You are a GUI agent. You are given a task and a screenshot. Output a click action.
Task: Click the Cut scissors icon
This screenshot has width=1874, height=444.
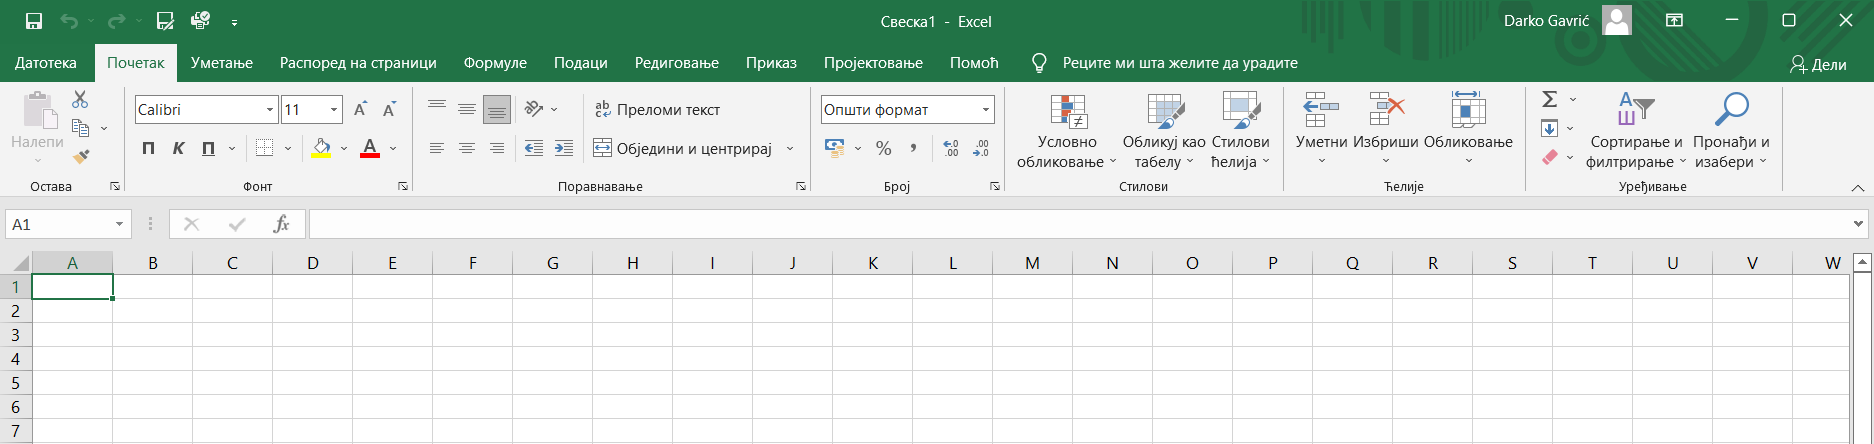pyautogui.click(x=80, y=100)
